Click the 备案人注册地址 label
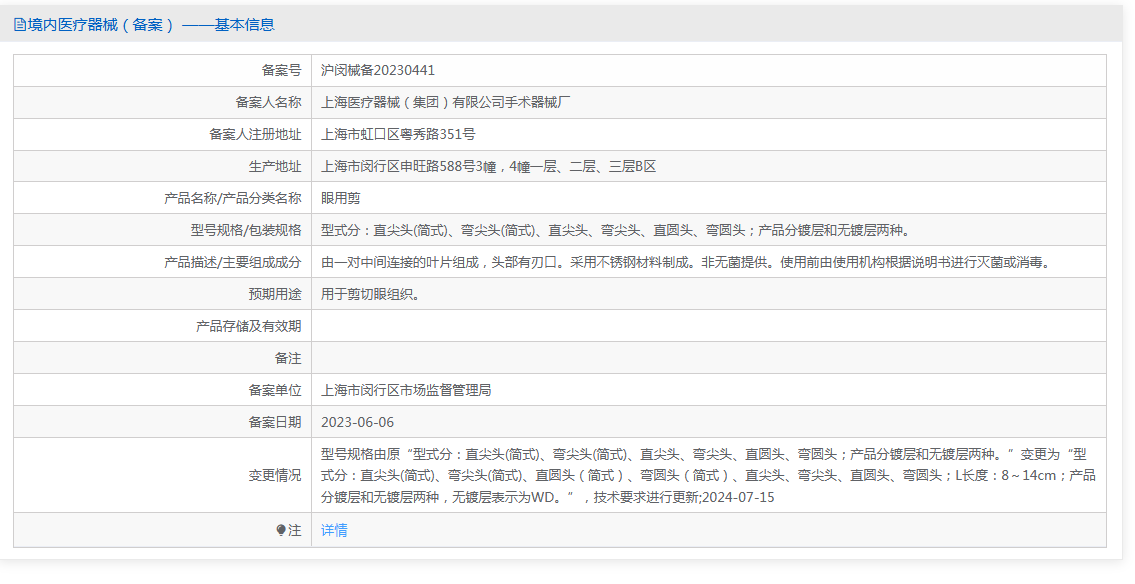This screenshot has height=584, width=1135. click(256, 134)
